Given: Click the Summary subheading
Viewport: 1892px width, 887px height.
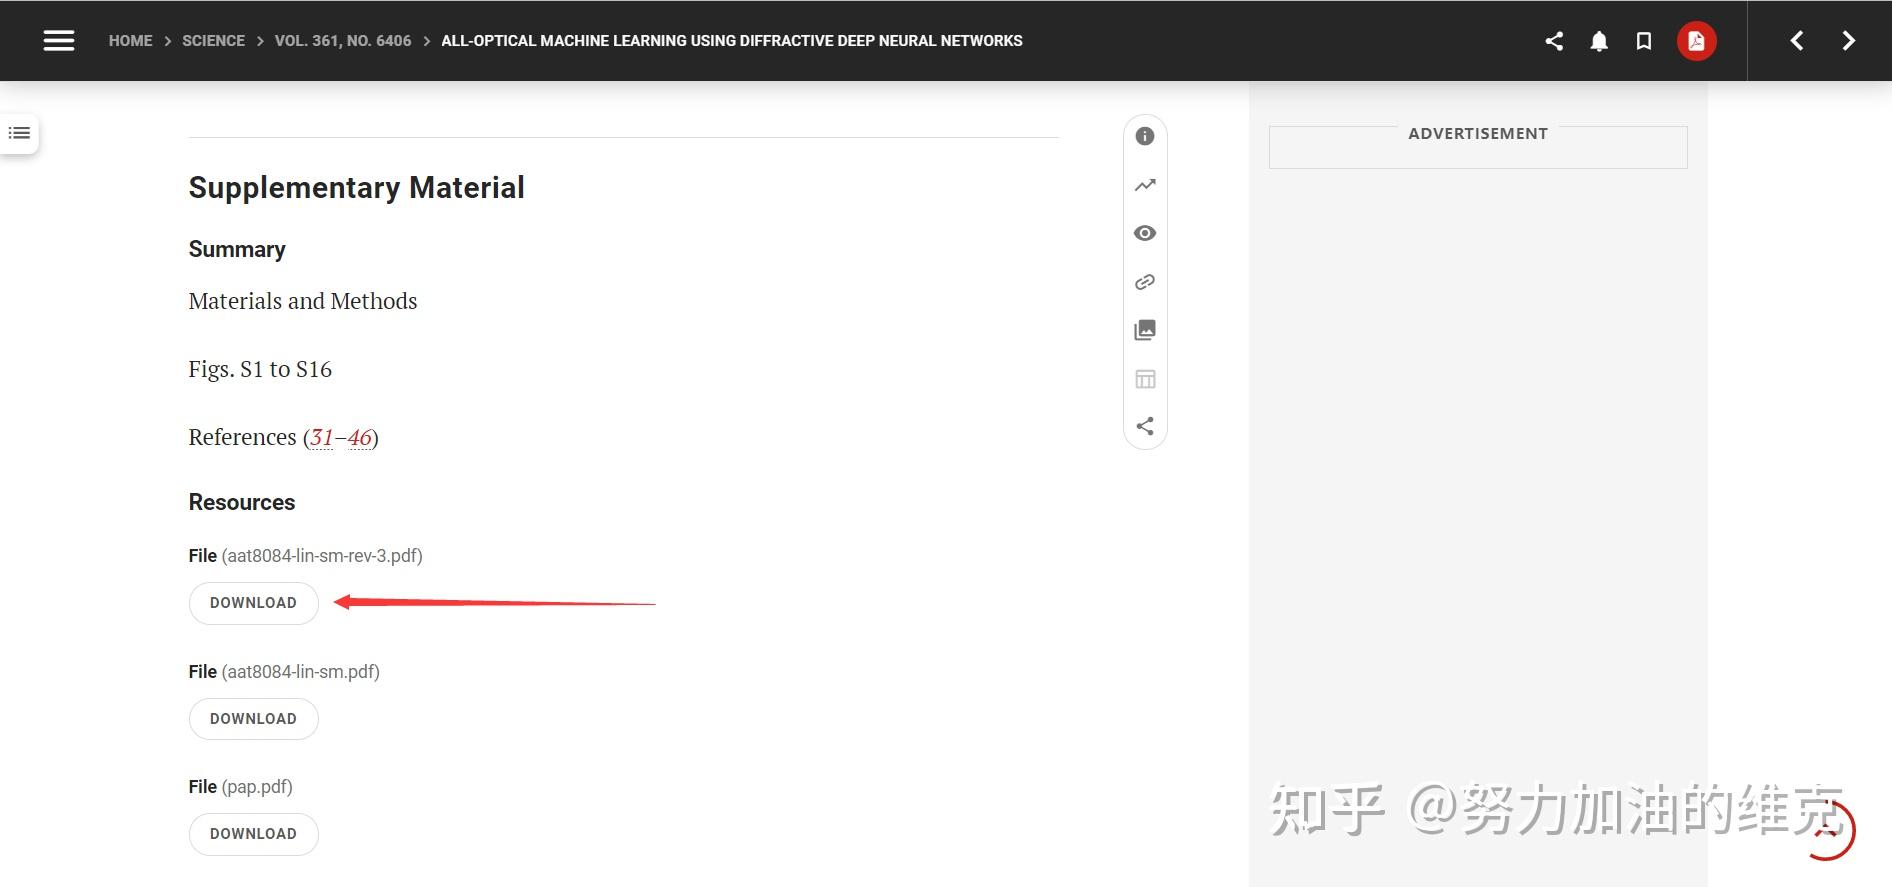Looking at the screenshot, I should [x=237, y=249].
